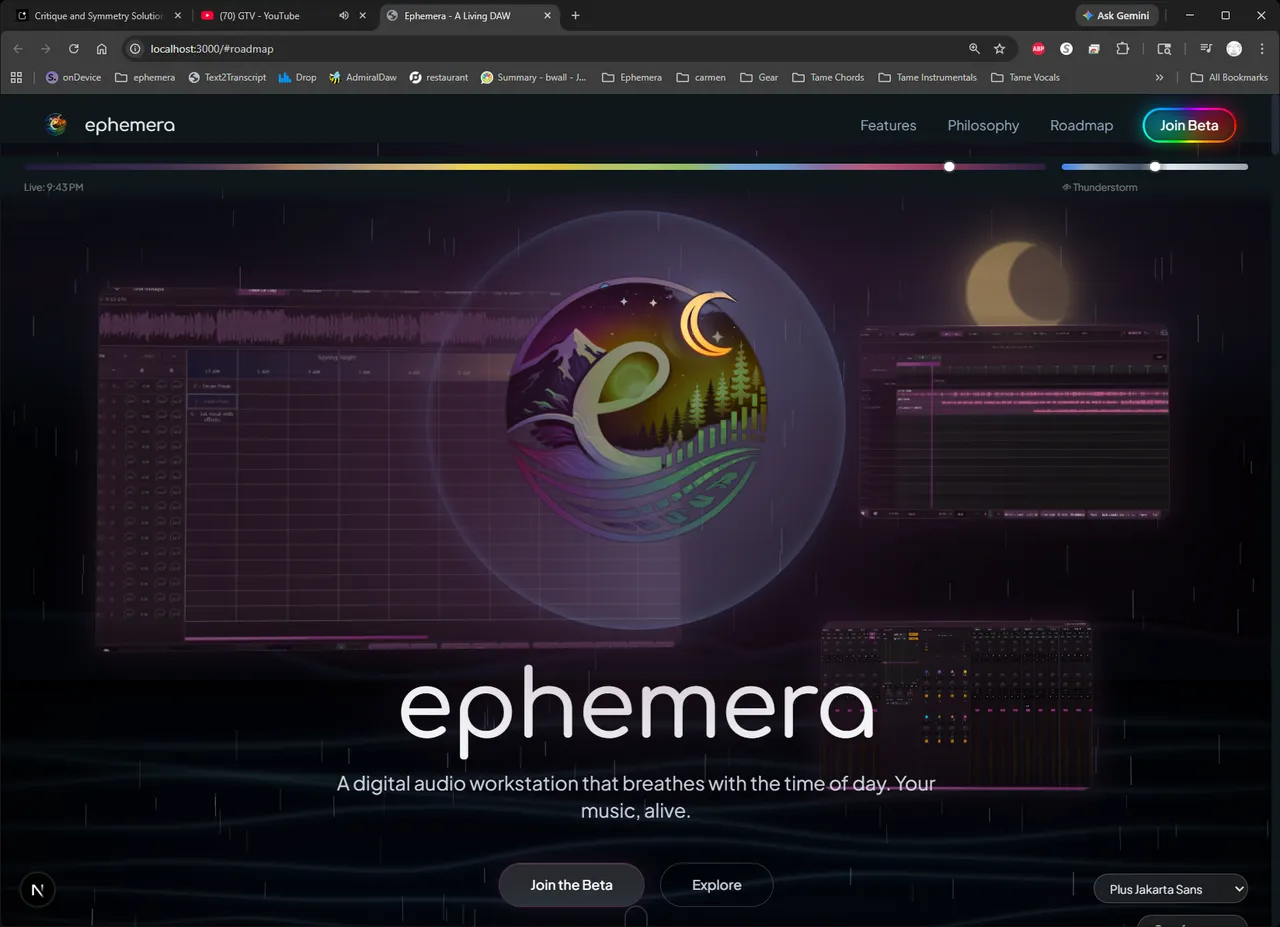
Task: Click the Join Beta header button
Action: tap(1189, 125)
